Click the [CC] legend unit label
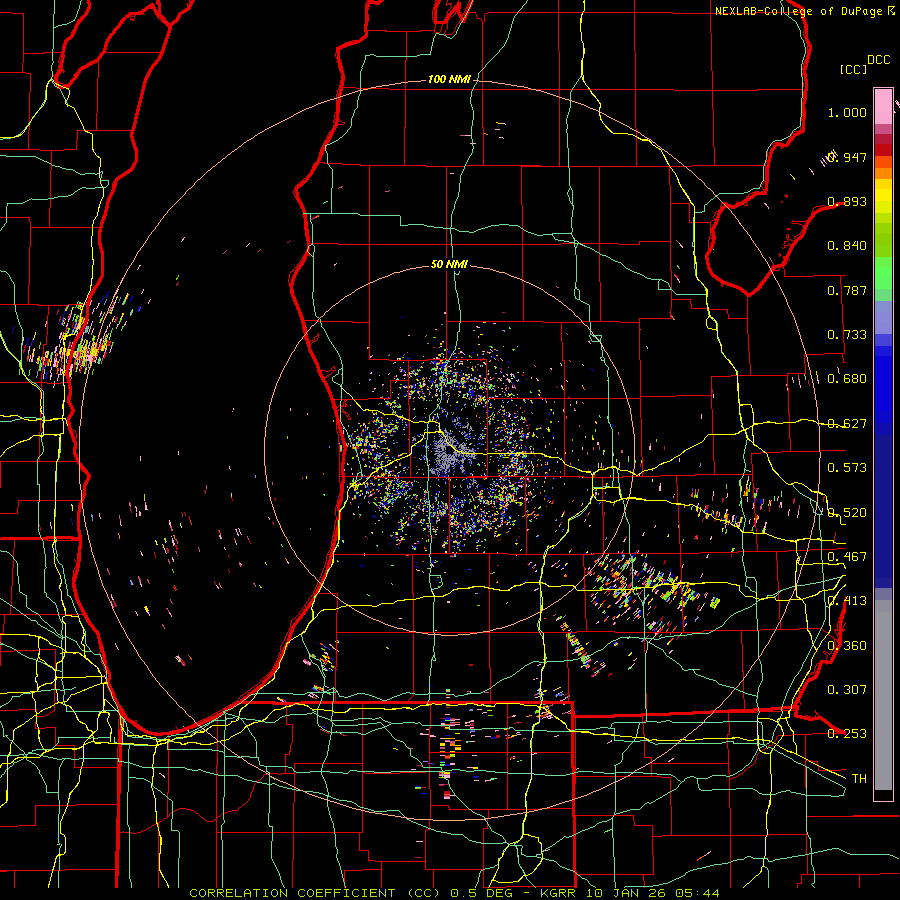This screenshot has width=900, height=900. [x=853, y=69]
